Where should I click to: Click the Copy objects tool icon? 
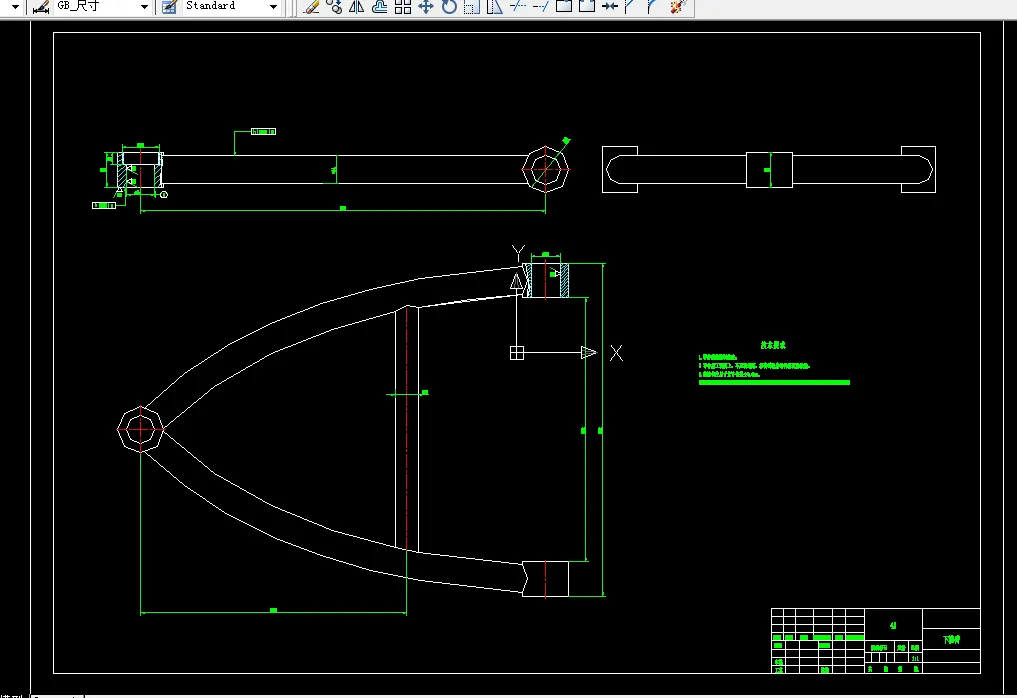pos(334,6)
